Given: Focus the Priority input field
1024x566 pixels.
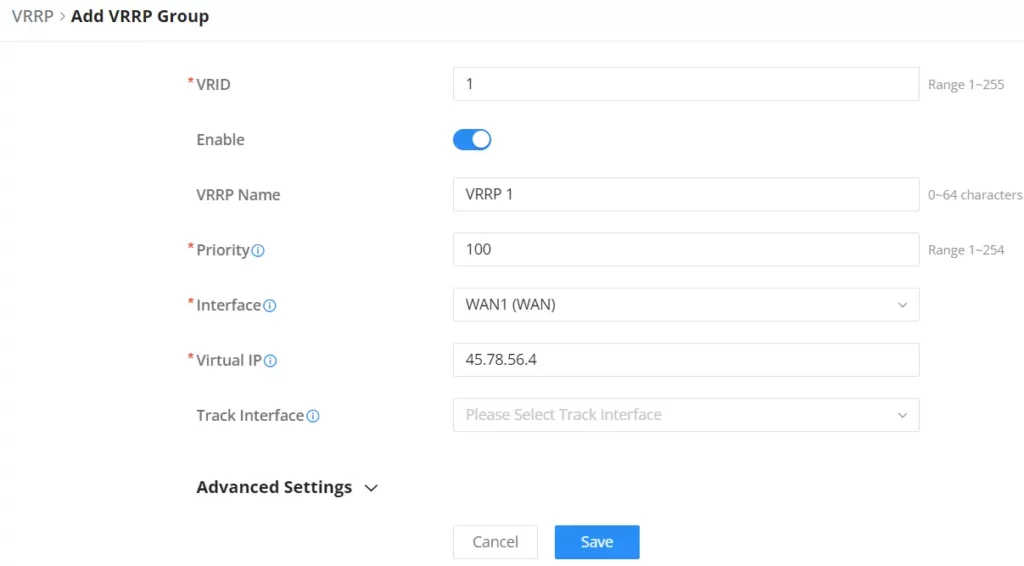Looking at the screenshot, I should click(686, 249).
